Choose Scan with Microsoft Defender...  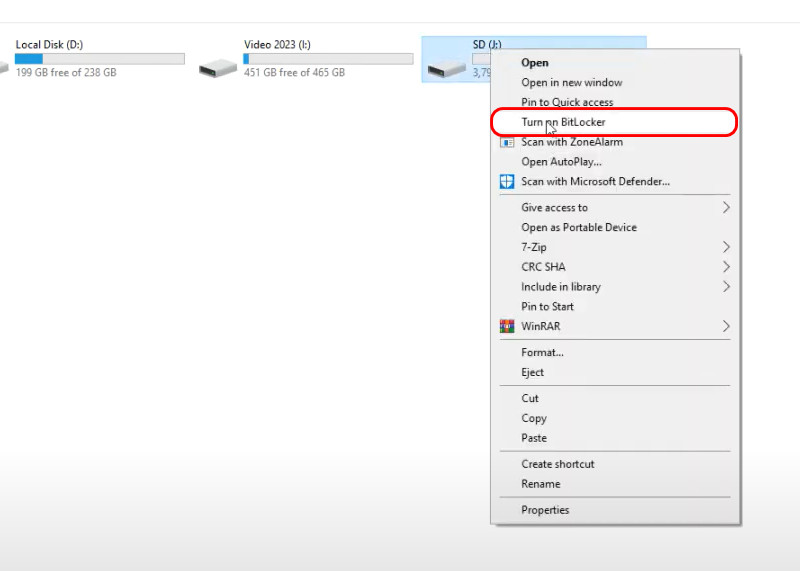coord(615,182)
